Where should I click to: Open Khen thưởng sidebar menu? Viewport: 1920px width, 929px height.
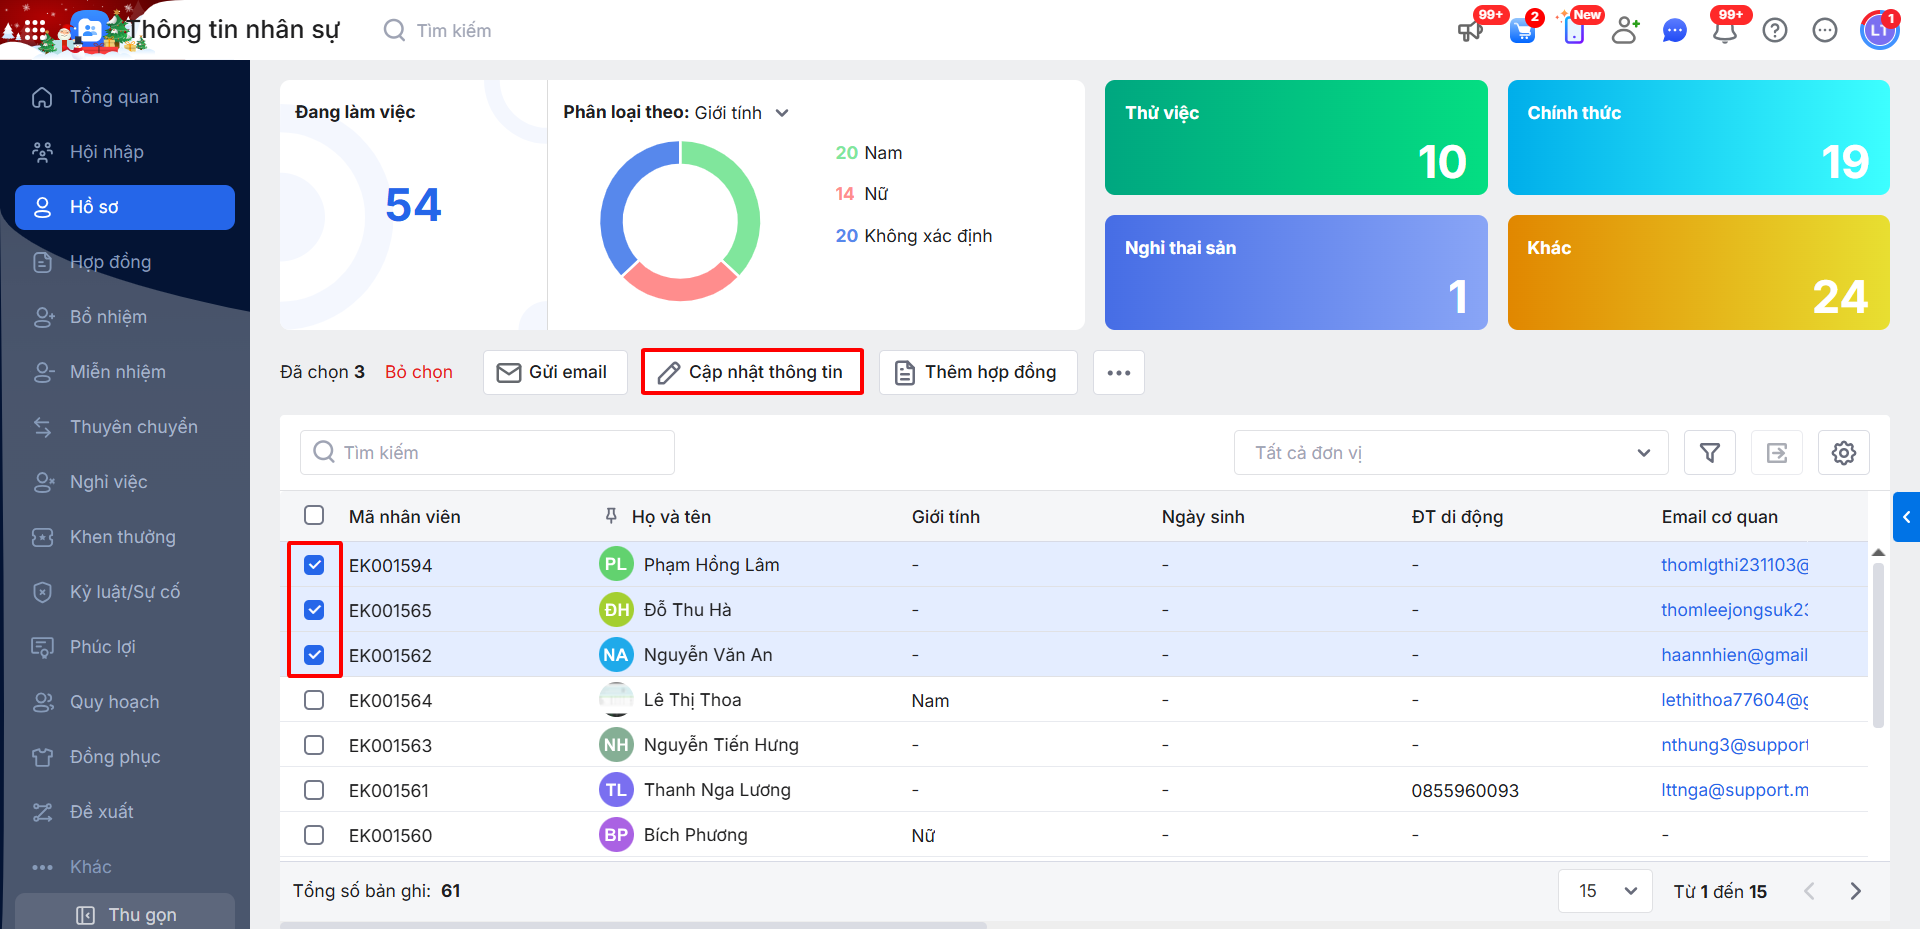pyautogui.click(x=122, y=537)
